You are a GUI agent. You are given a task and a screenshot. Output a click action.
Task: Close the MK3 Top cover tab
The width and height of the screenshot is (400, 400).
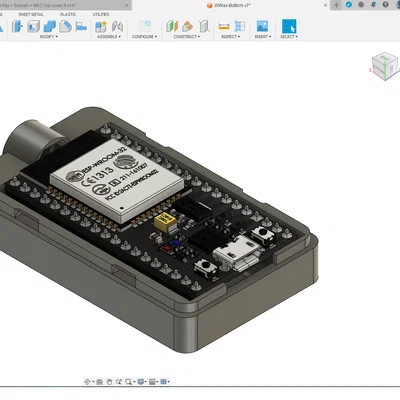coord(127,5)
